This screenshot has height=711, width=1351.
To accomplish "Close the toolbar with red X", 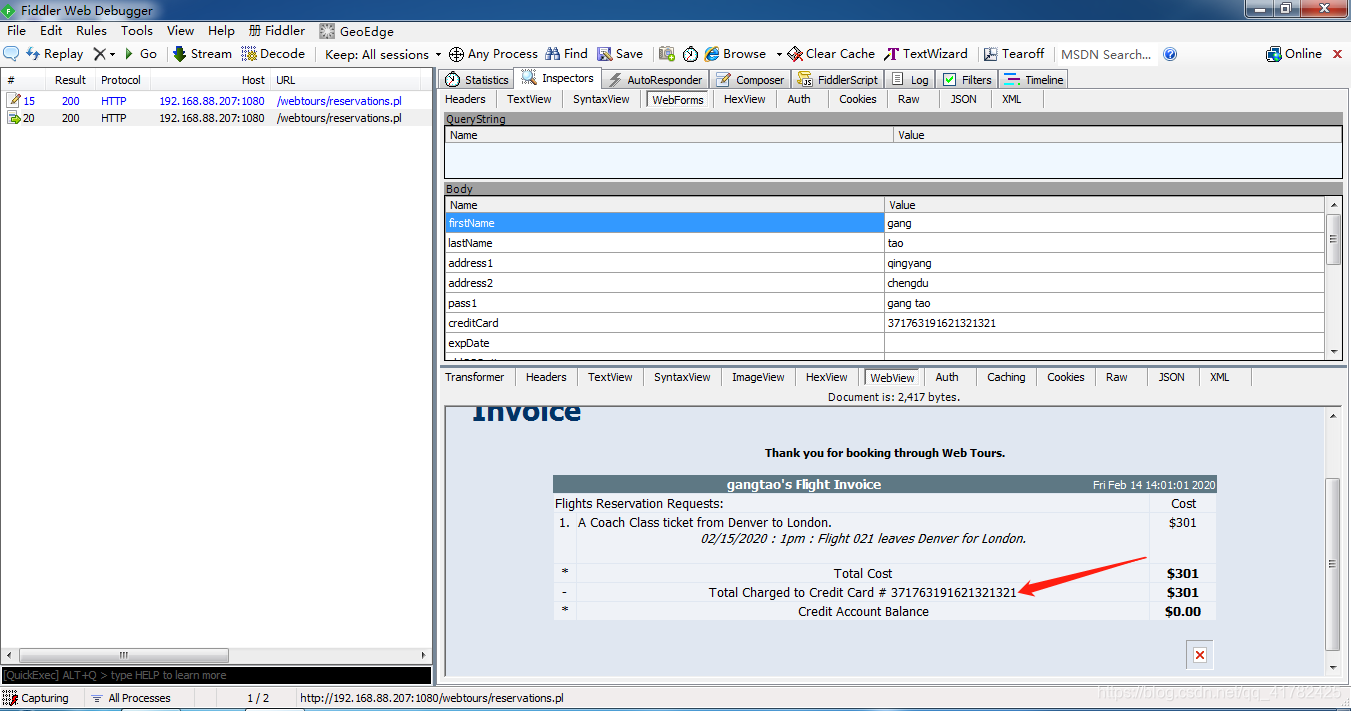I will pos(1338,53).
